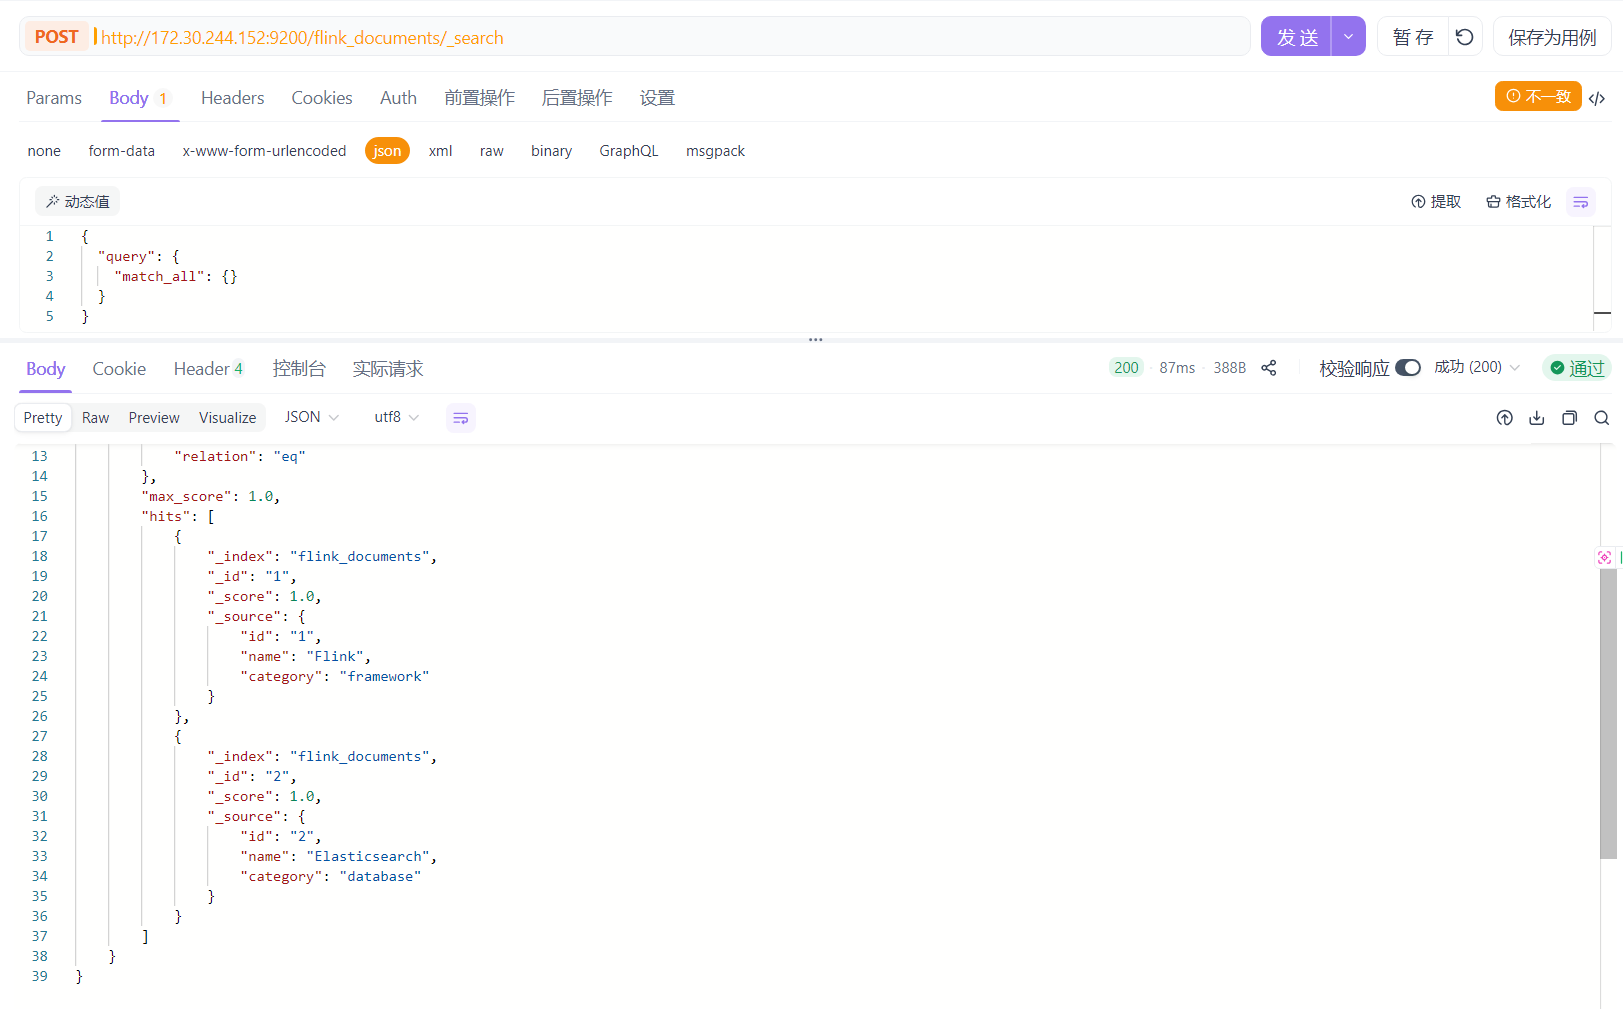Click the upload/extract icon in response toolbar
Viewport: 1623px width, 1009px height.
1504,418
